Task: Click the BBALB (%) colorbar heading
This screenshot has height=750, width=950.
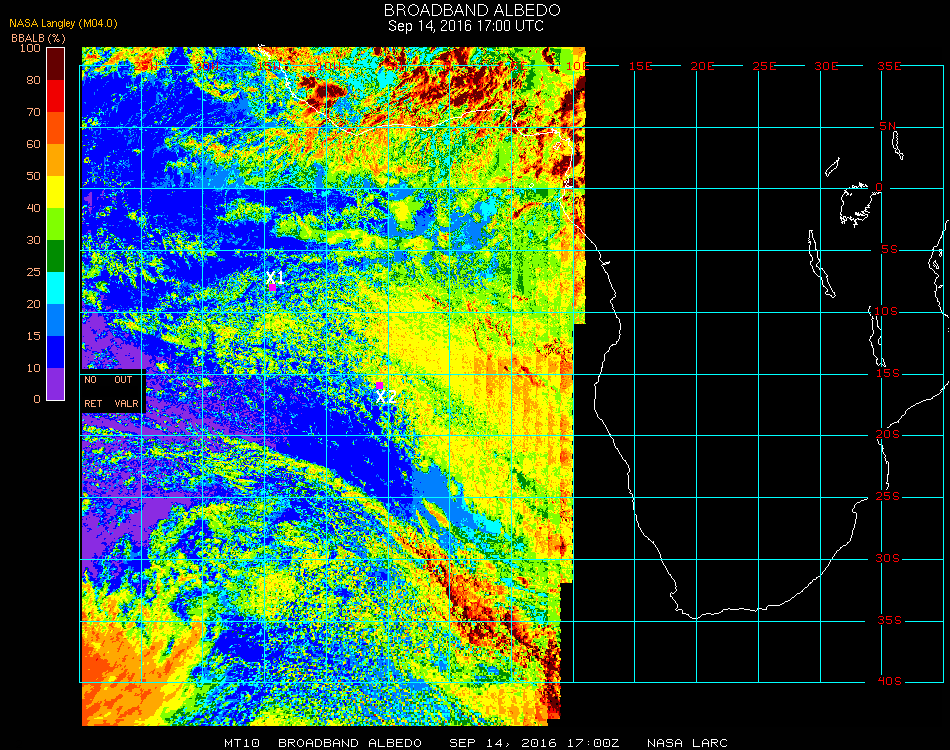Action: [38, 38]
